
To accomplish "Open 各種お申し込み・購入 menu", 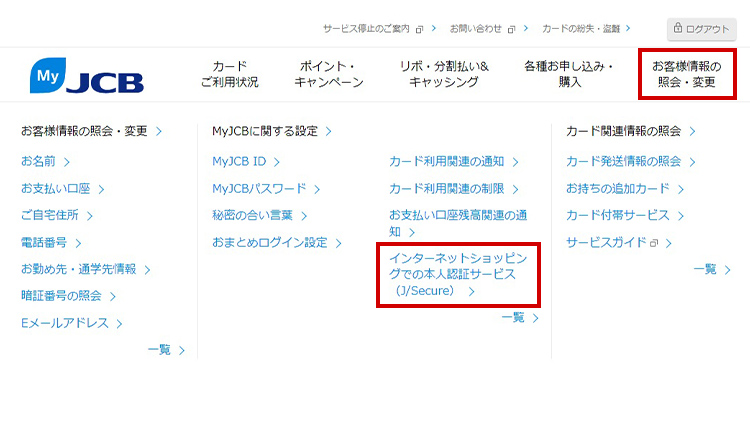I will click(x=569, y=74).
